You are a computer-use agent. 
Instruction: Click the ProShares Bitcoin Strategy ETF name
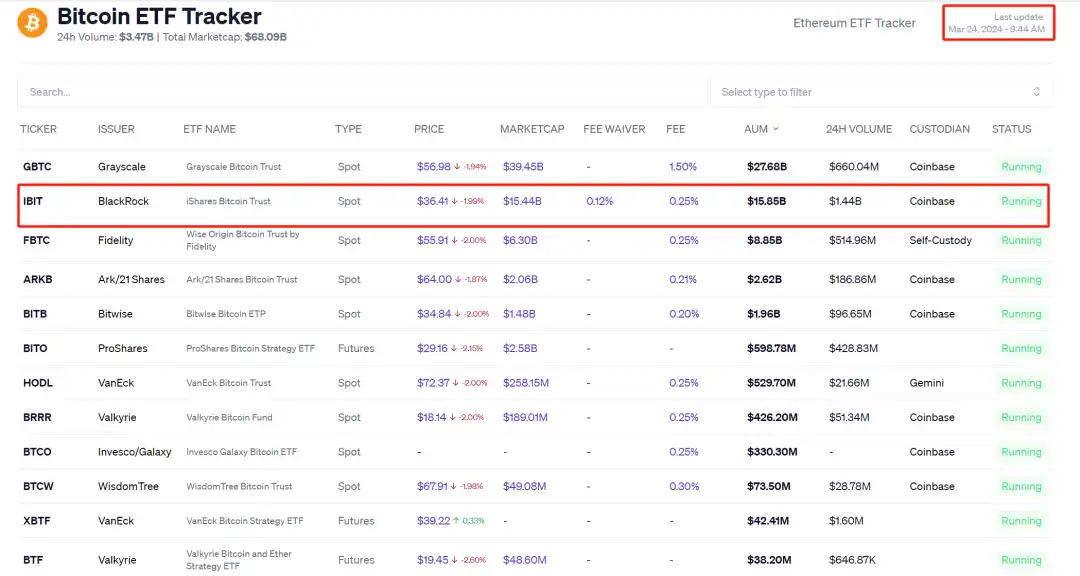(x=250, y=349)
